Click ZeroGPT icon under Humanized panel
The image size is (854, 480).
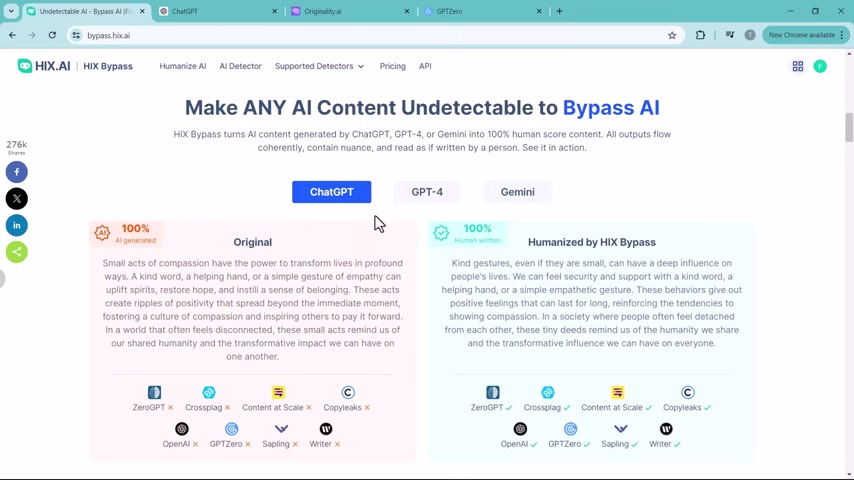click(x=493, y=392)
